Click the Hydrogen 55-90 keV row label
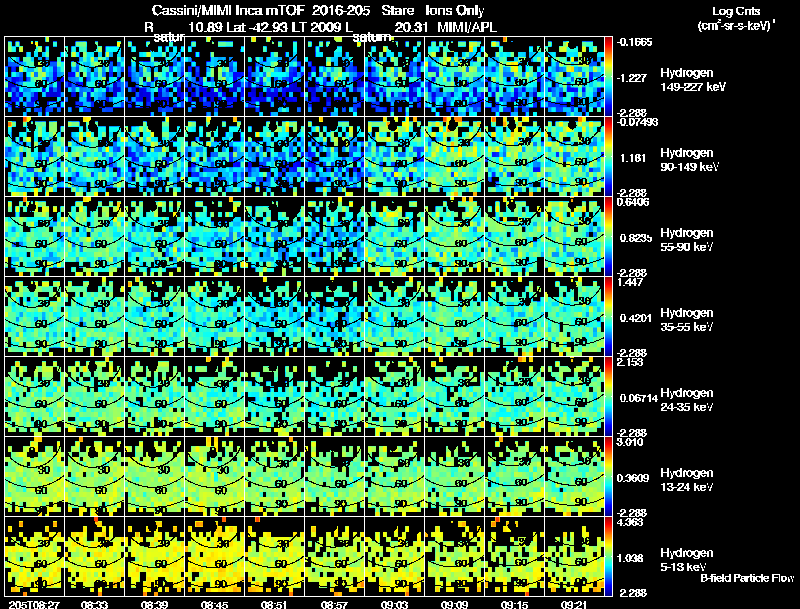This screenshot has width=800, height=609. tap(687, 240)
